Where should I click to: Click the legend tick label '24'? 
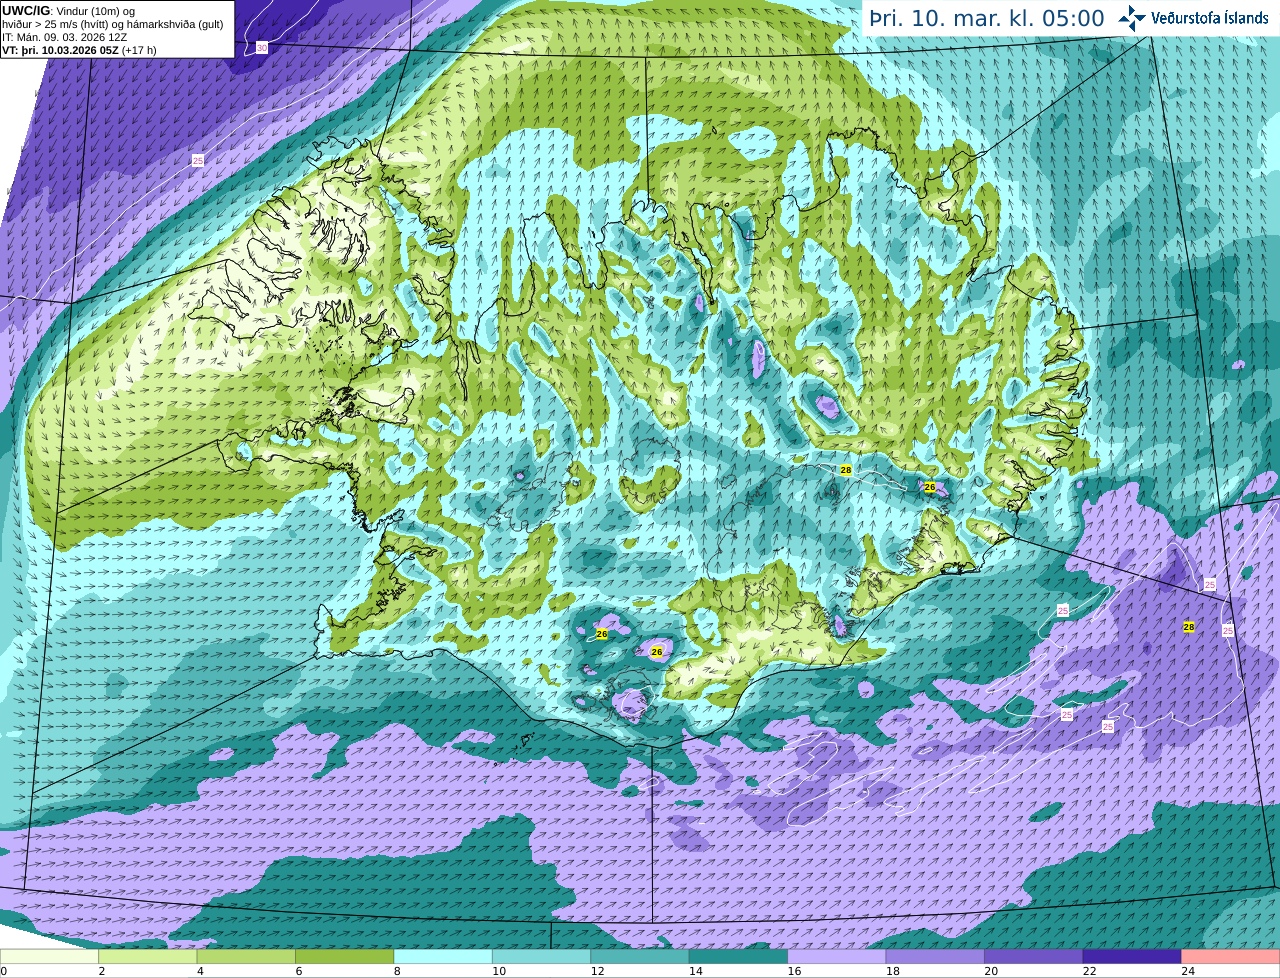tap(1189, 971)
